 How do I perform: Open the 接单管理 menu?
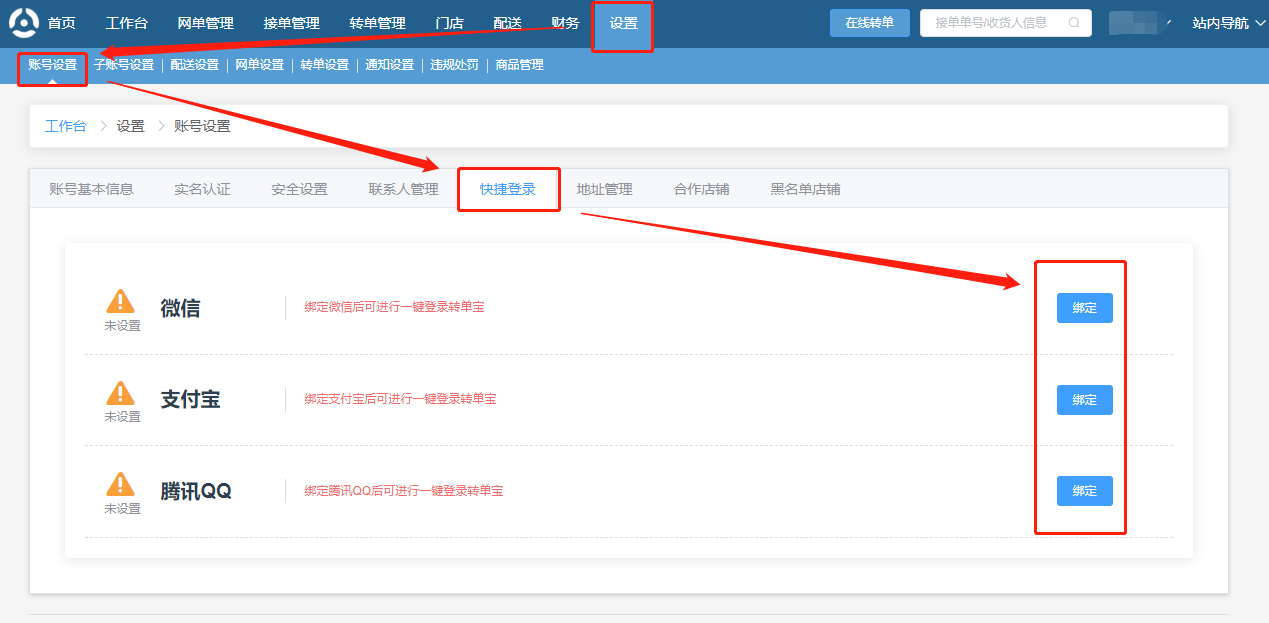tap(292, 23)
